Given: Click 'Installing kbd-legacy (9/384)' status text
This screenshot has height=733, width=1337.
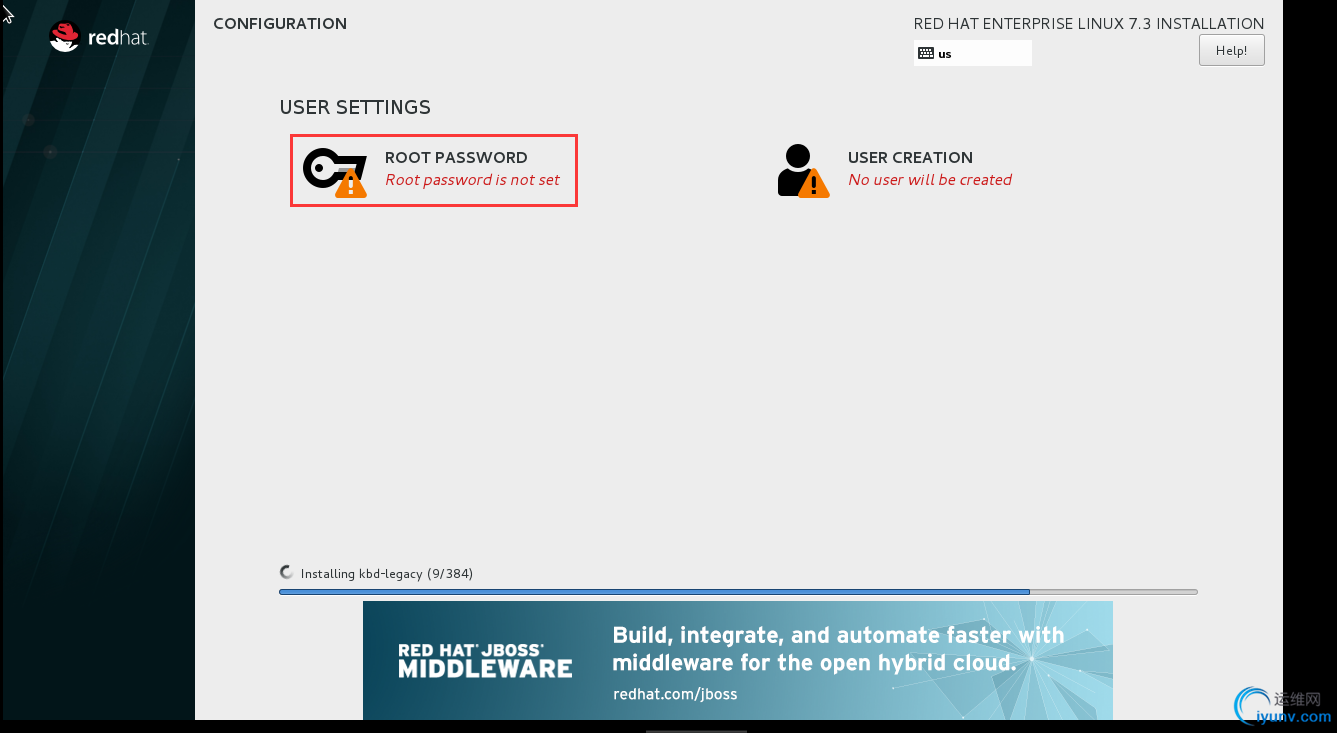Looking at the screenshot, I should pyautogui.click(x=386, y=574).
